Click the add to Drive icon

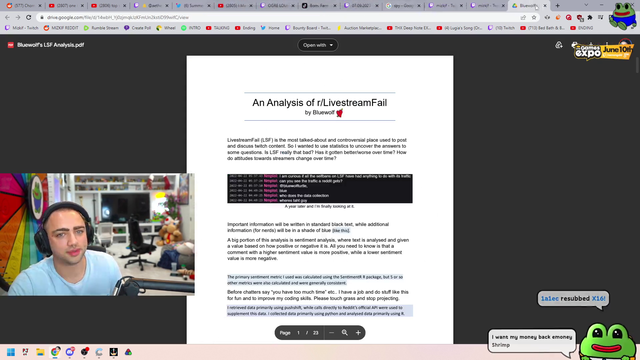point(558,45)
